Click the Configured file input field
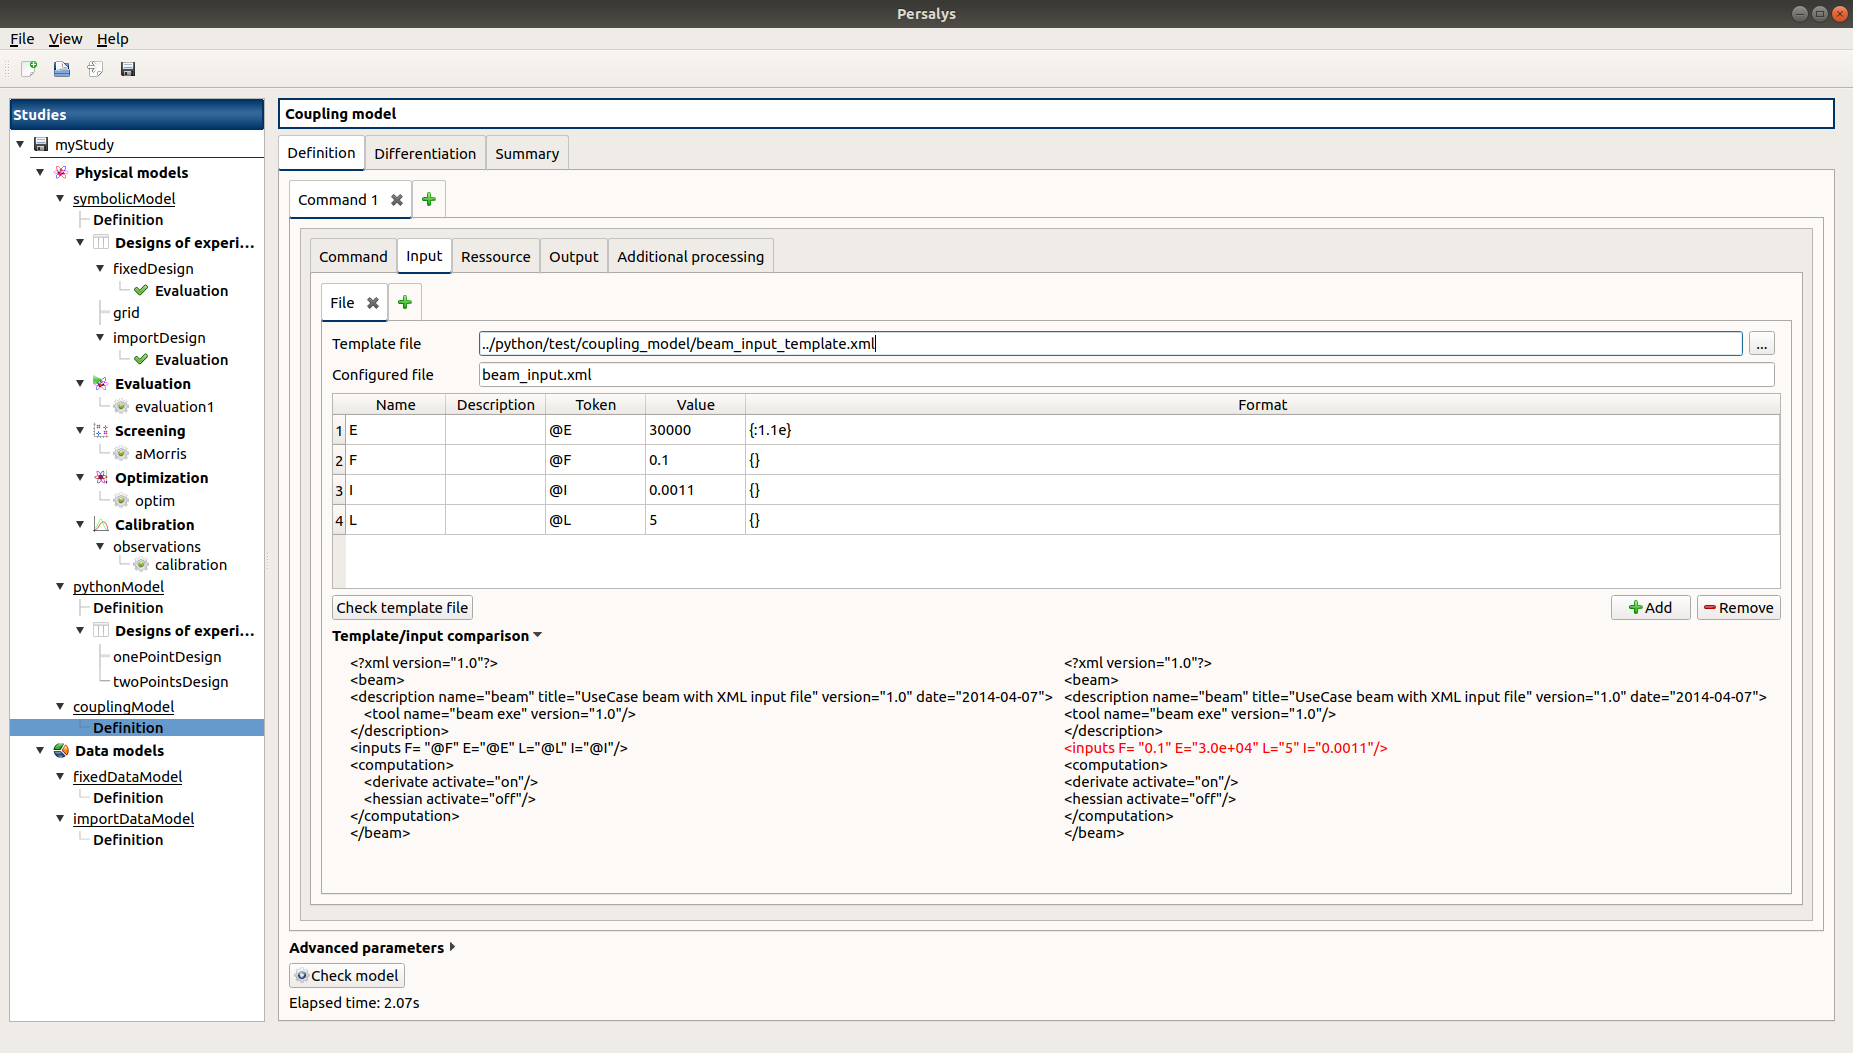 [1125, 375]
